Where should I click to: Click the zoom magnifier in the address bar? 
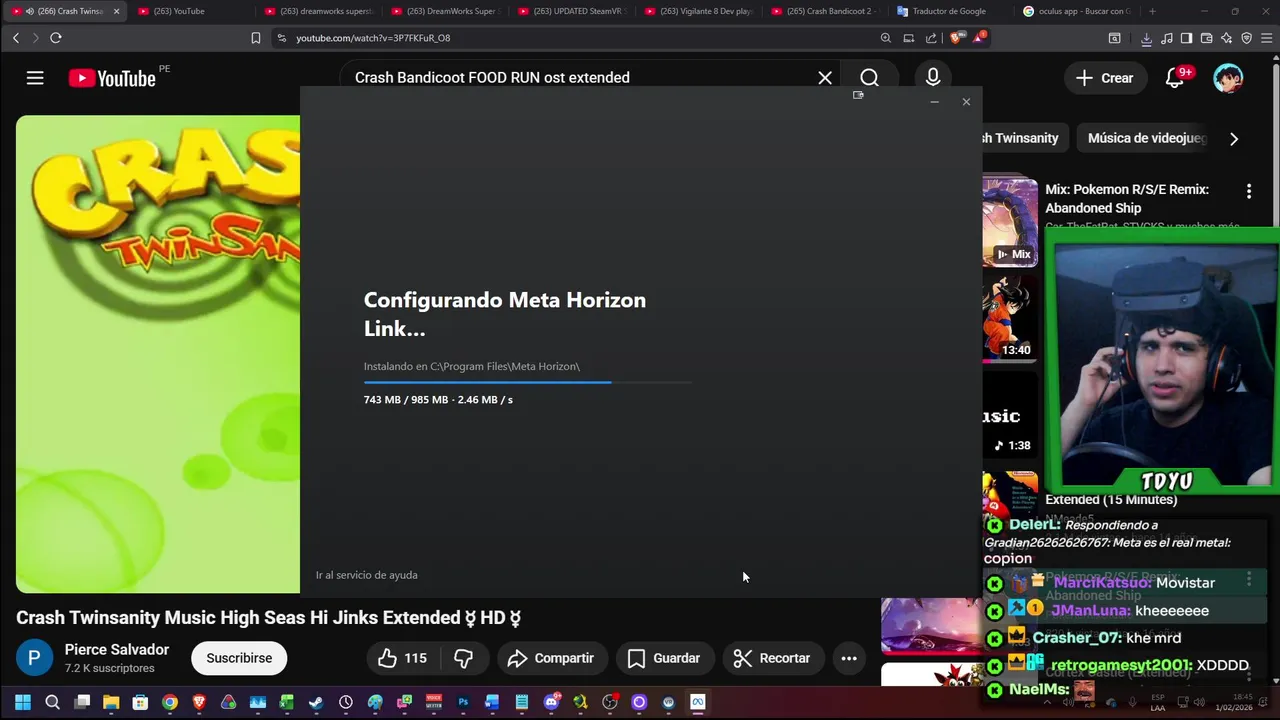pos(886,38)
